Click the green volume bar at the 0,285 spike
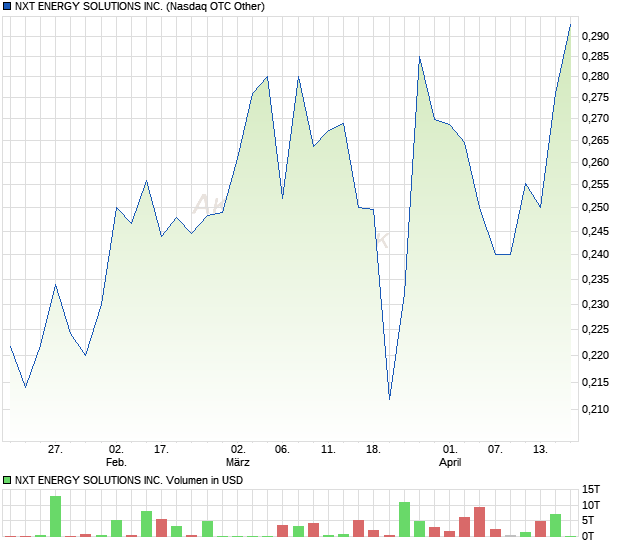This screenshot has height=546, width=620. [420, 529]
